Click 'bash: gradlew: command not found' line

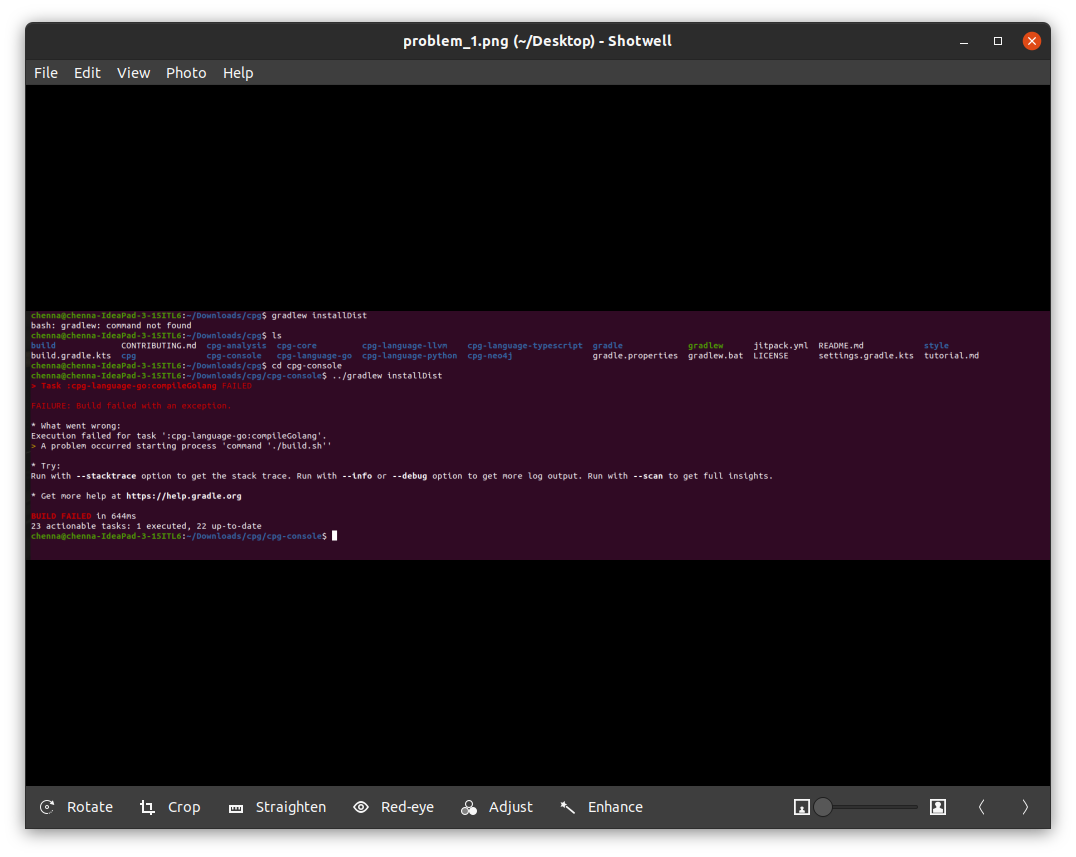coord(111,326)
